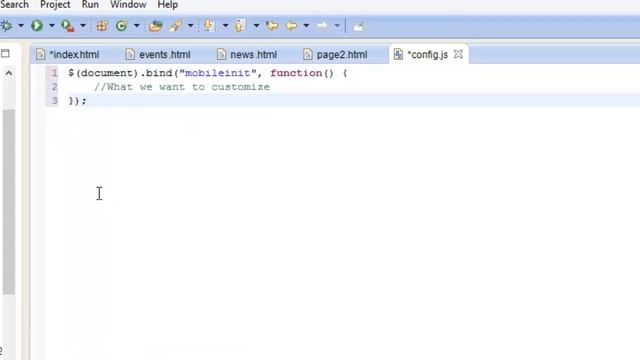The image size is (640, 360).
Task: Click the left panel scroll up arrow
Action: (9, 73)
